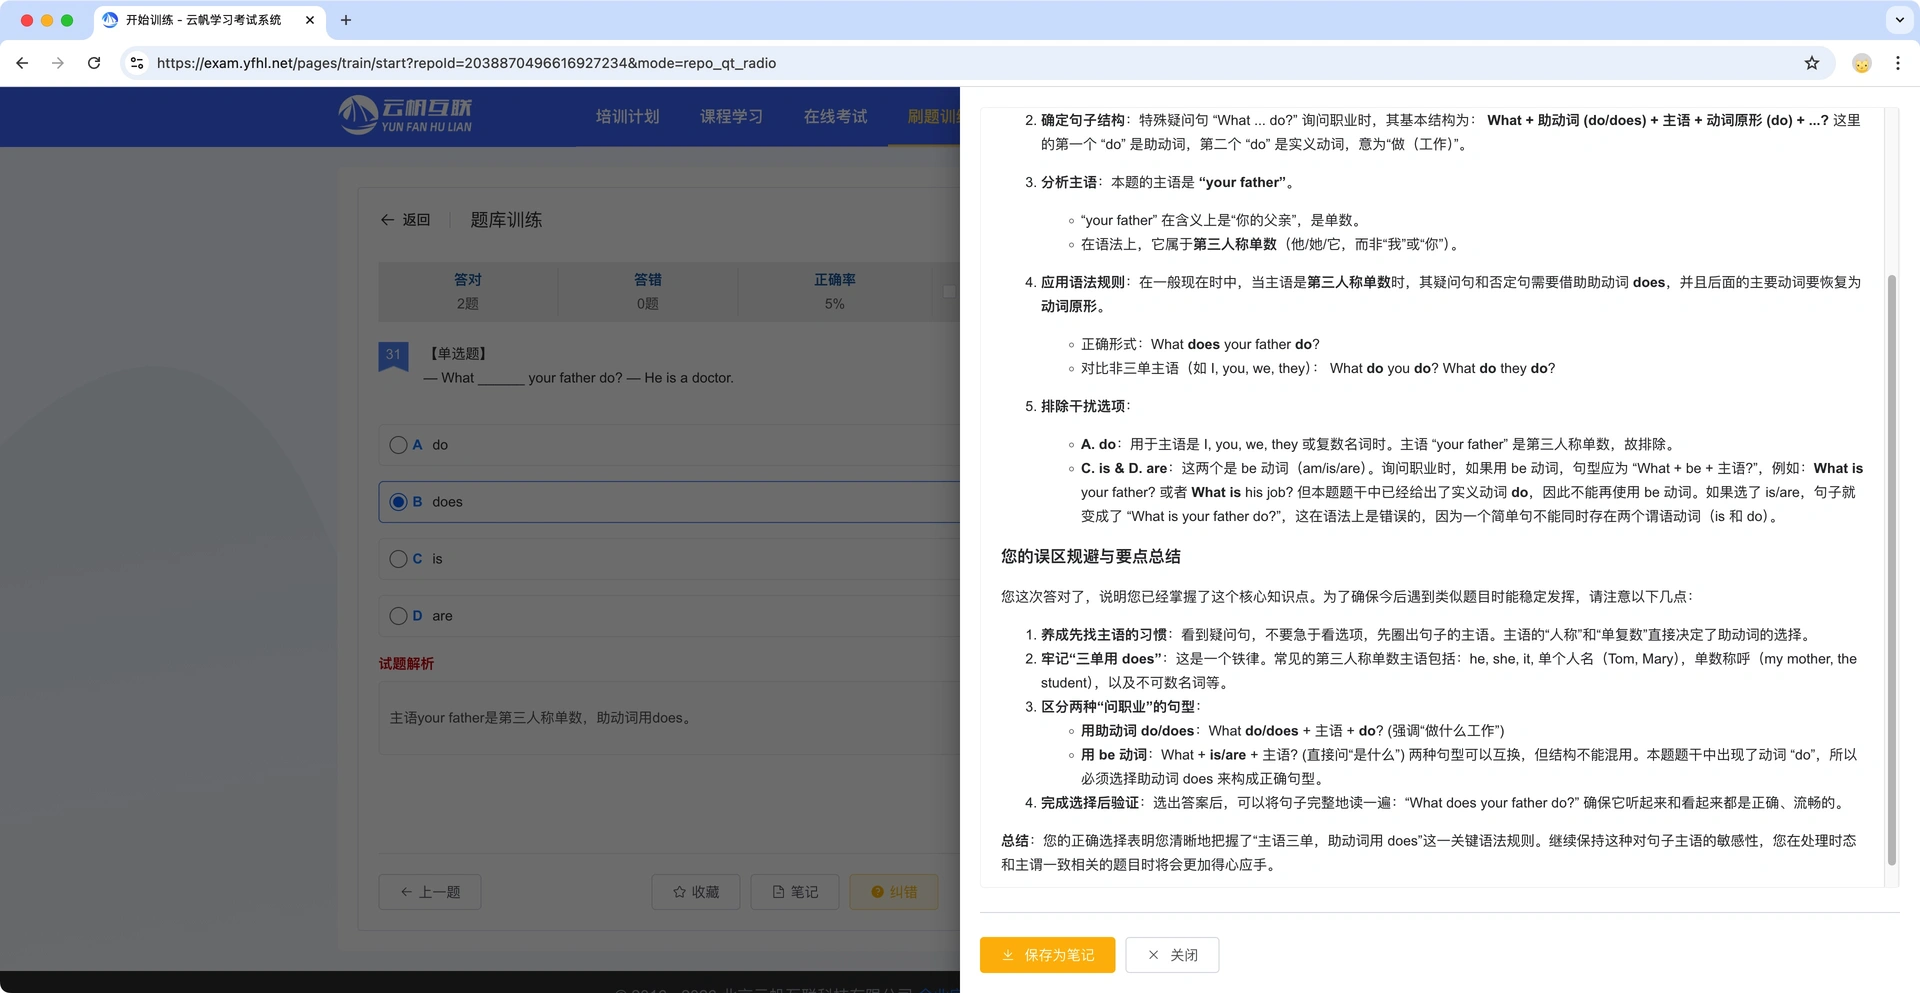Close the 开始训练 browser tab

310,20
